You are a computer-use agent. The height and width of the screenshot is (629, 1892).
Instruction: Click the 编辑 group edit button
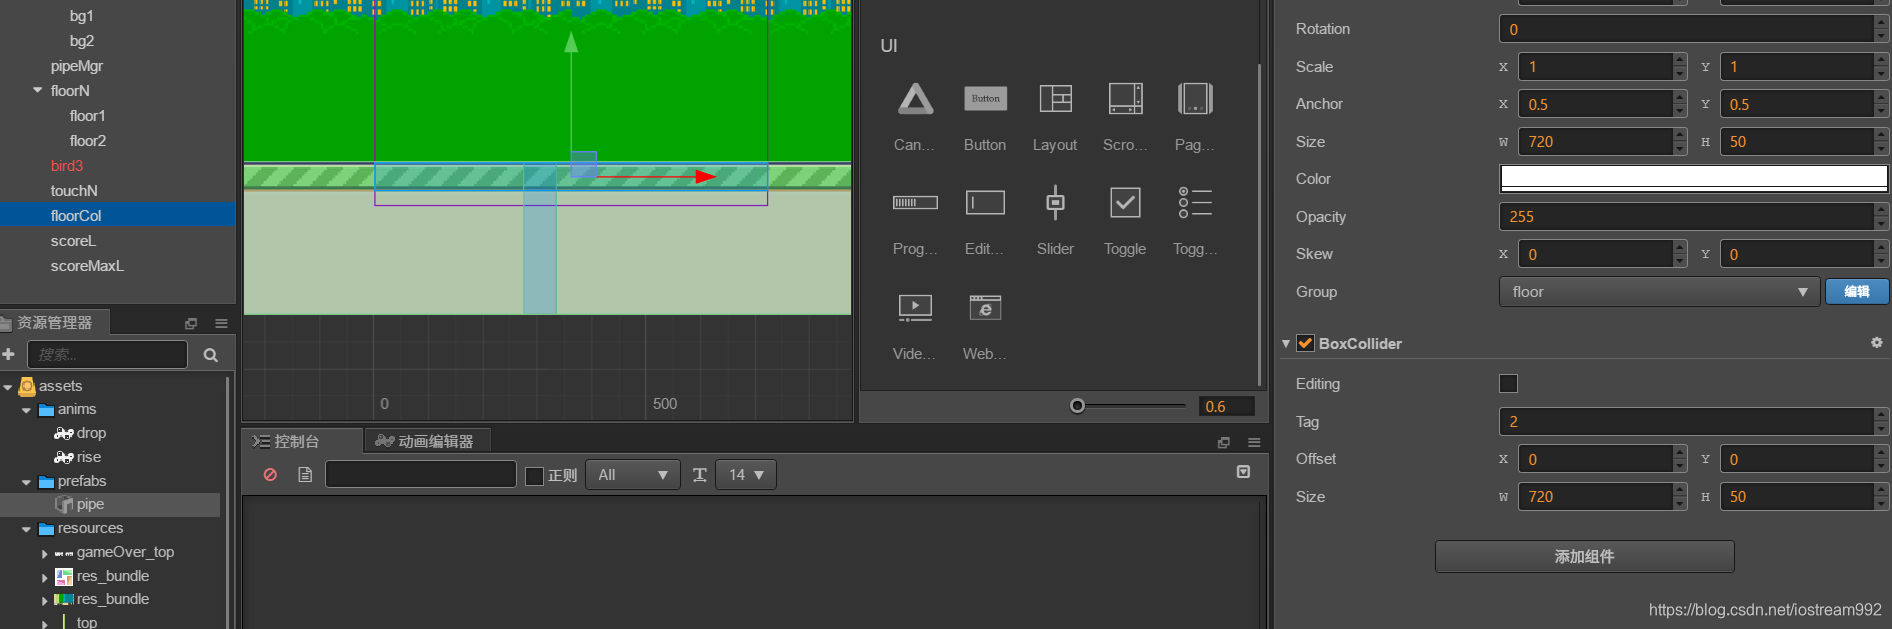(x=1857, y=292)
